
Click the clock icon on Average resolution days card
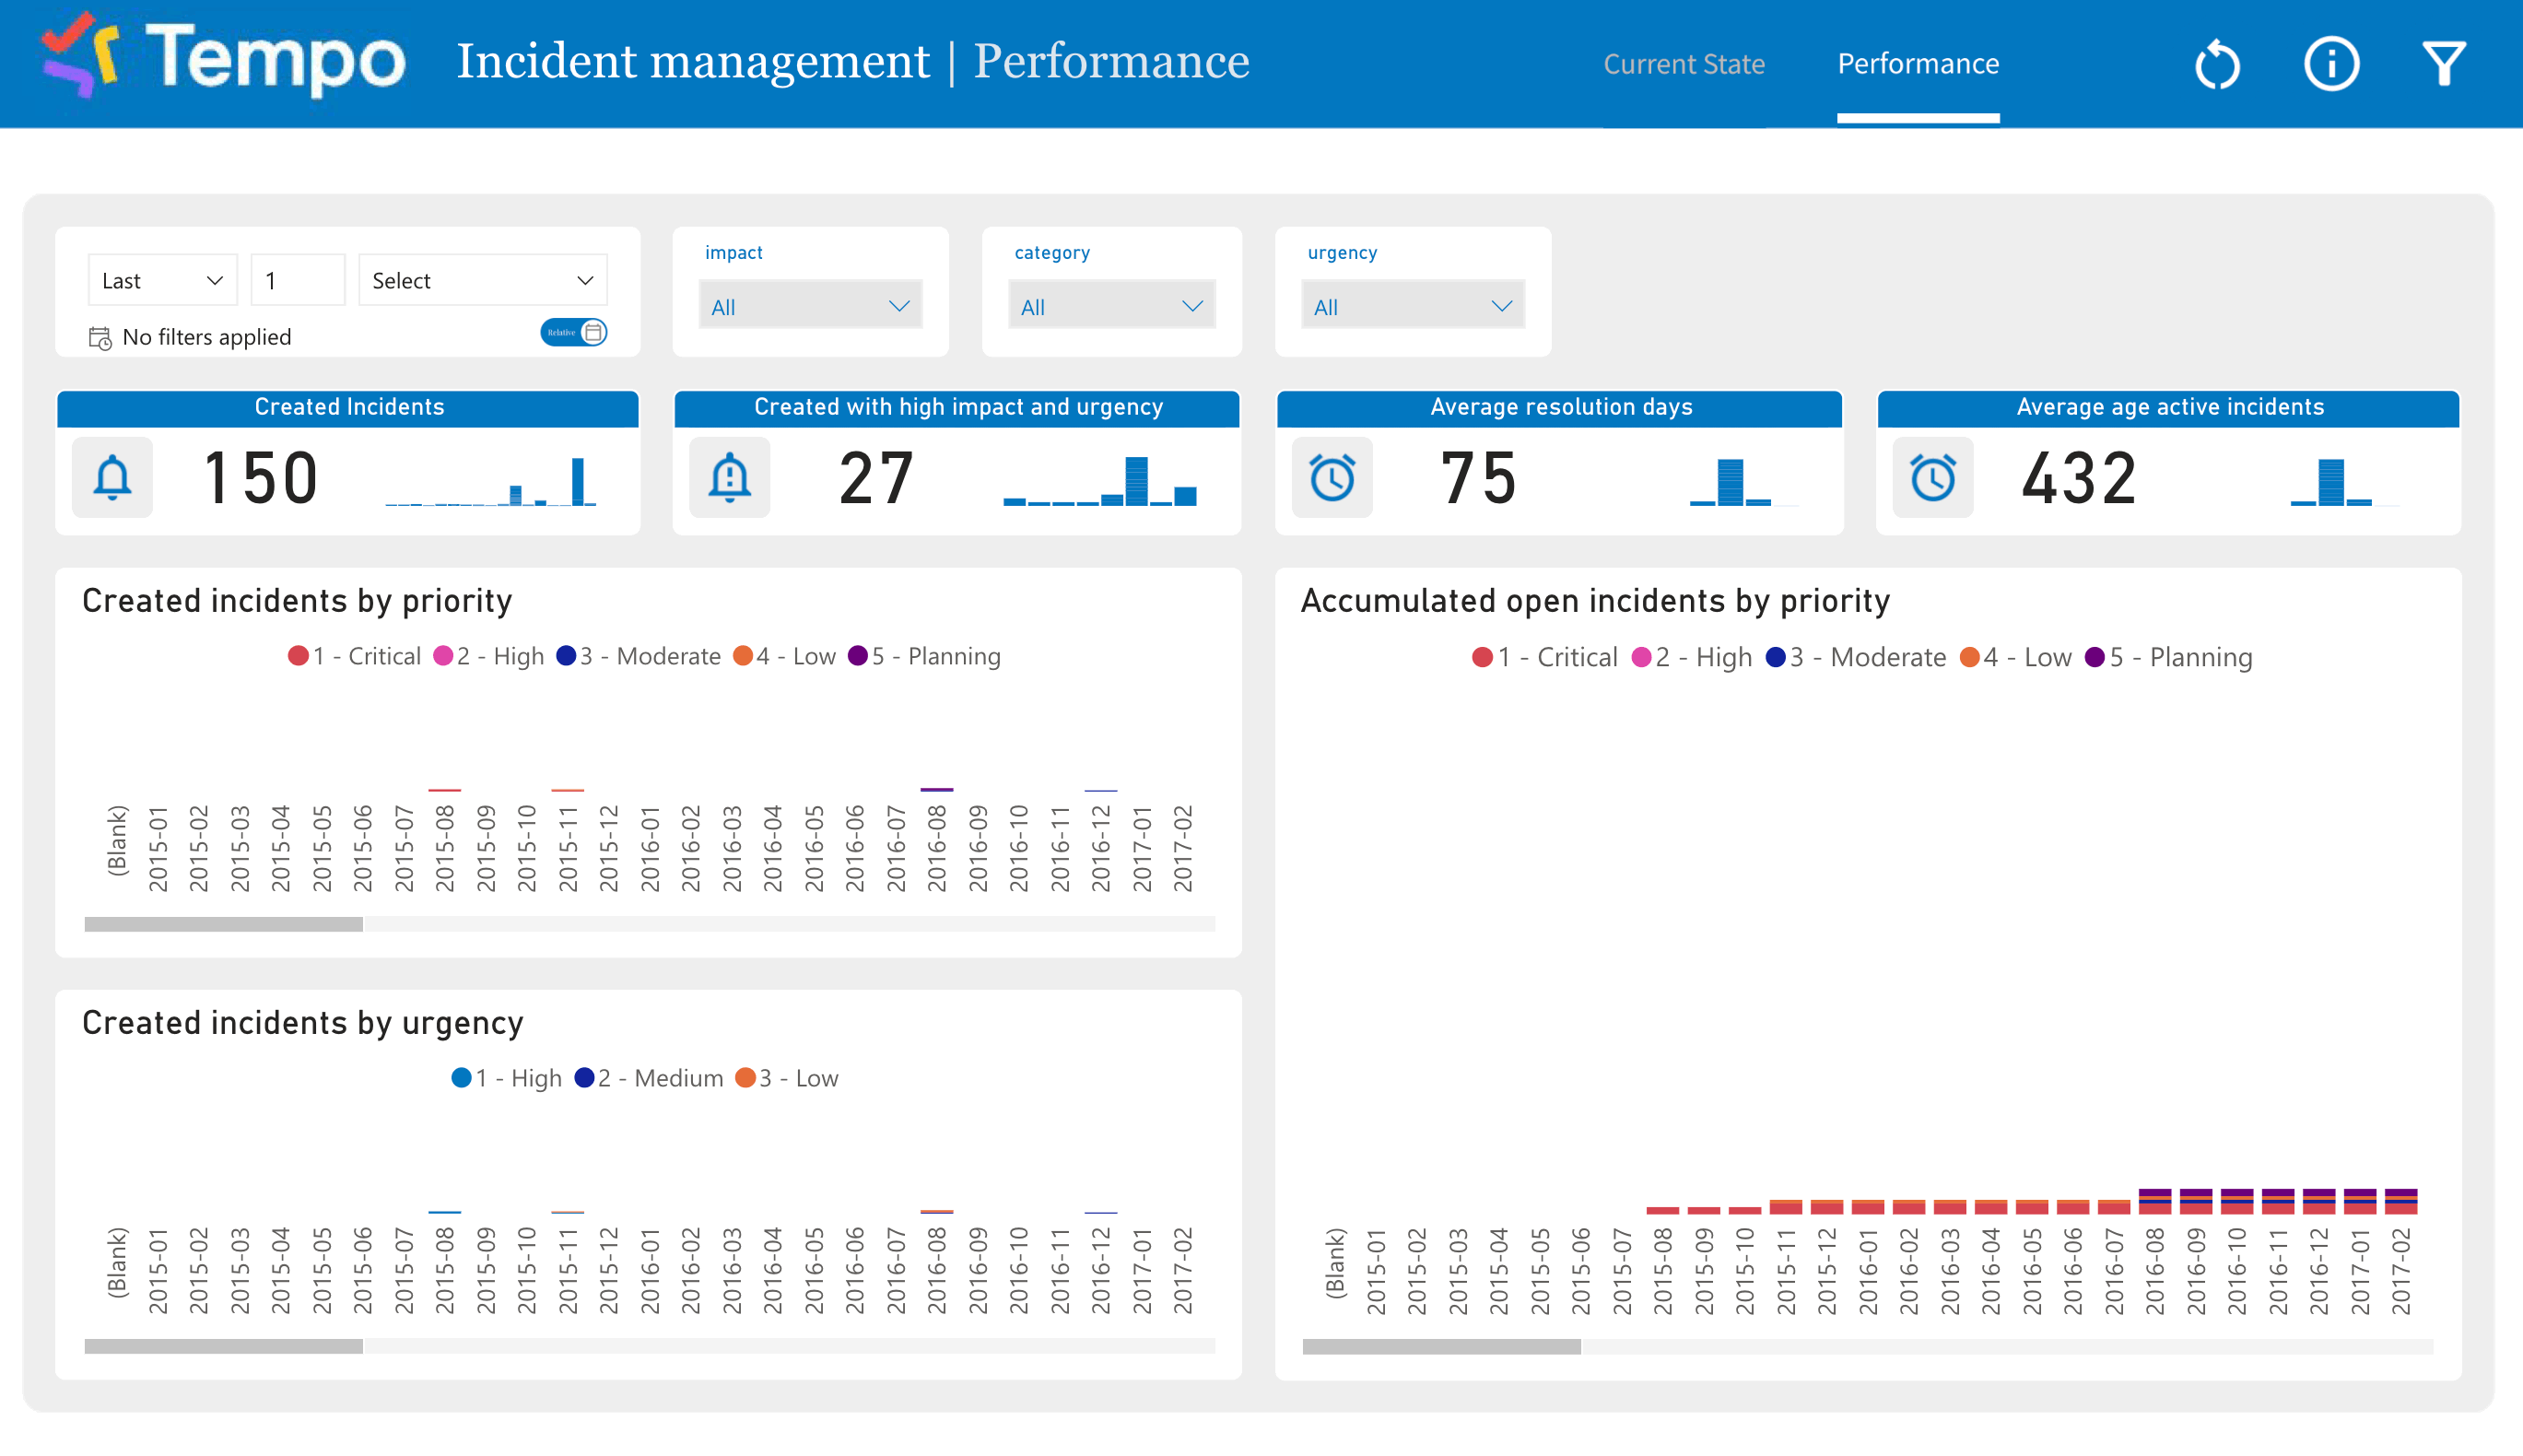1333,478
